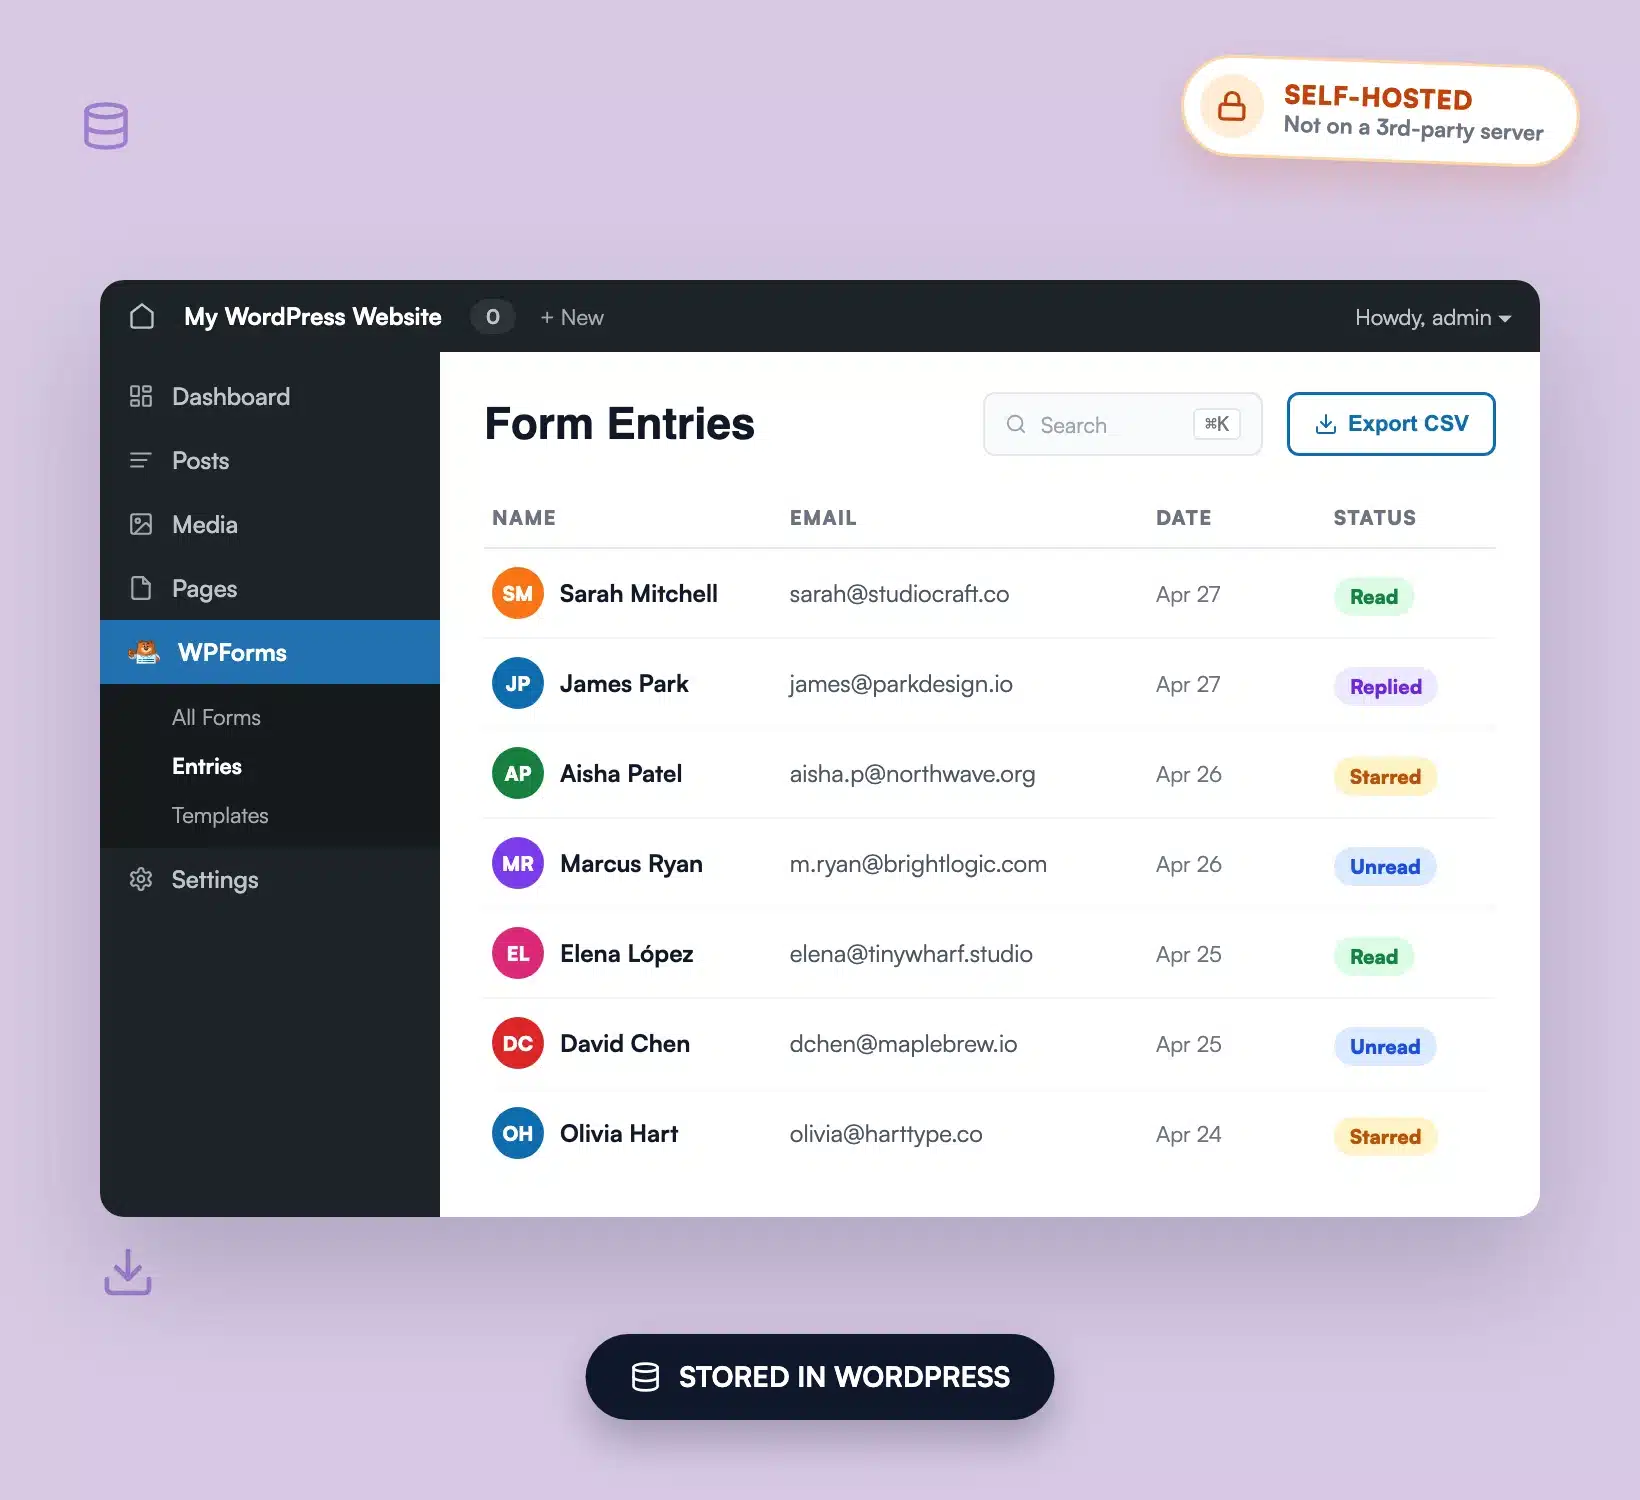Sort by the EMAIL column header
Screen dimensions: 1640x1500
[x=823, y=517]
